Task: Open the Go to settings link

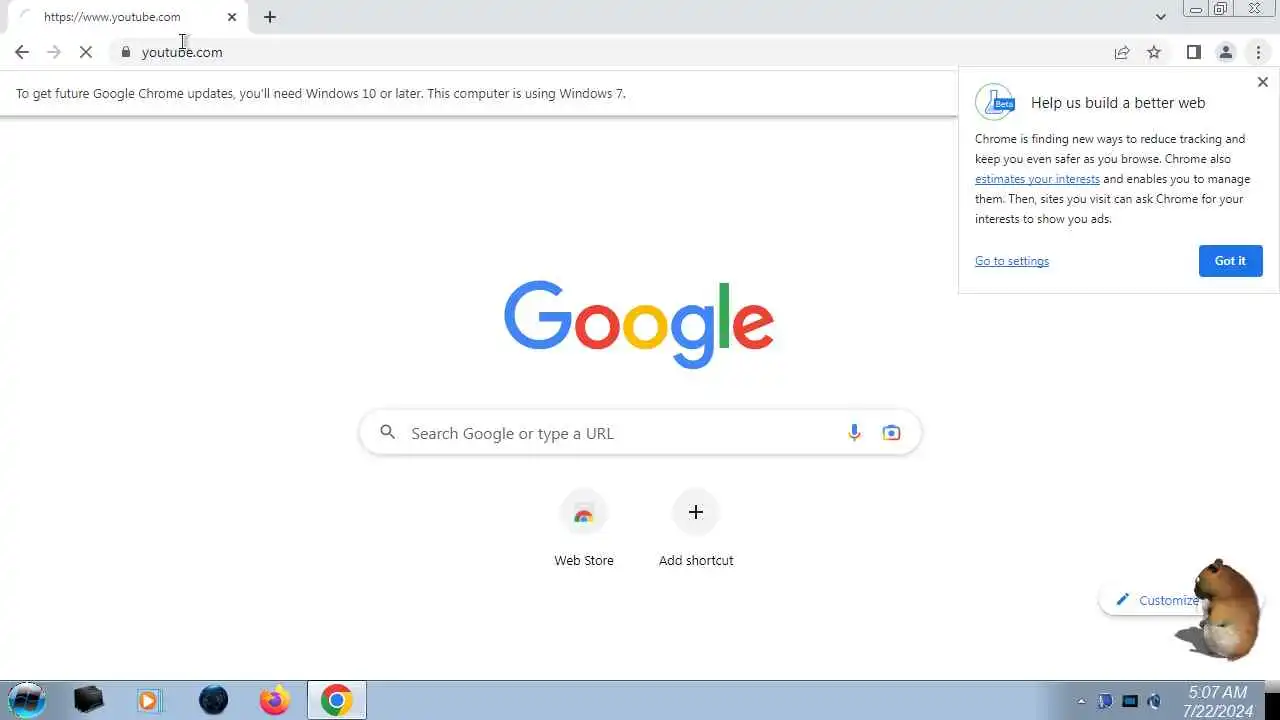Action: (x=1012, y=261)
